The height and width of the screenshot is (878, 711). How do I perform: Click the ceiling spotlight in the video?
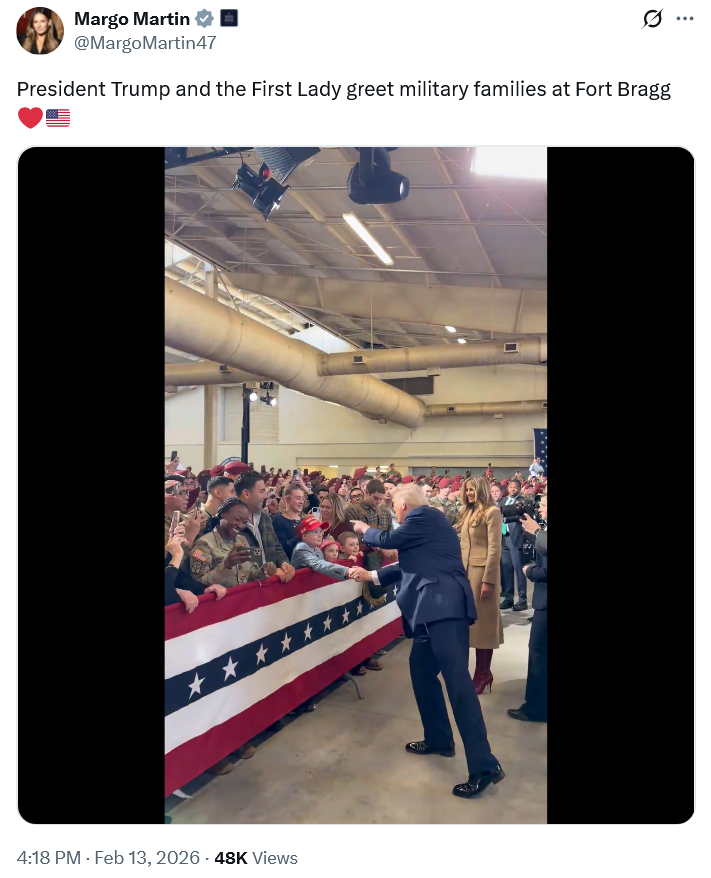click(x=376, y=178)
